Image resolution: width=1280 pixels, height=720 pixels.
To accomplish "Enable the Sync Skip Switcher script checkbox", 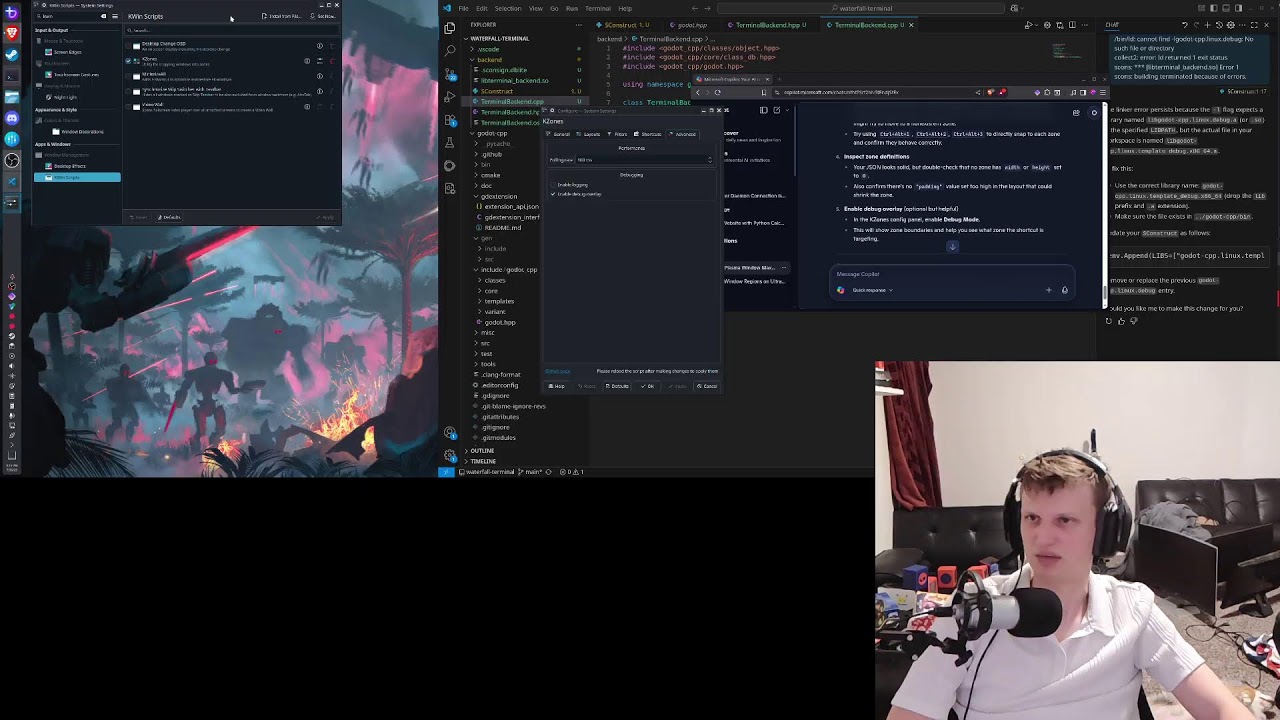I will click(x=128, y=91).
